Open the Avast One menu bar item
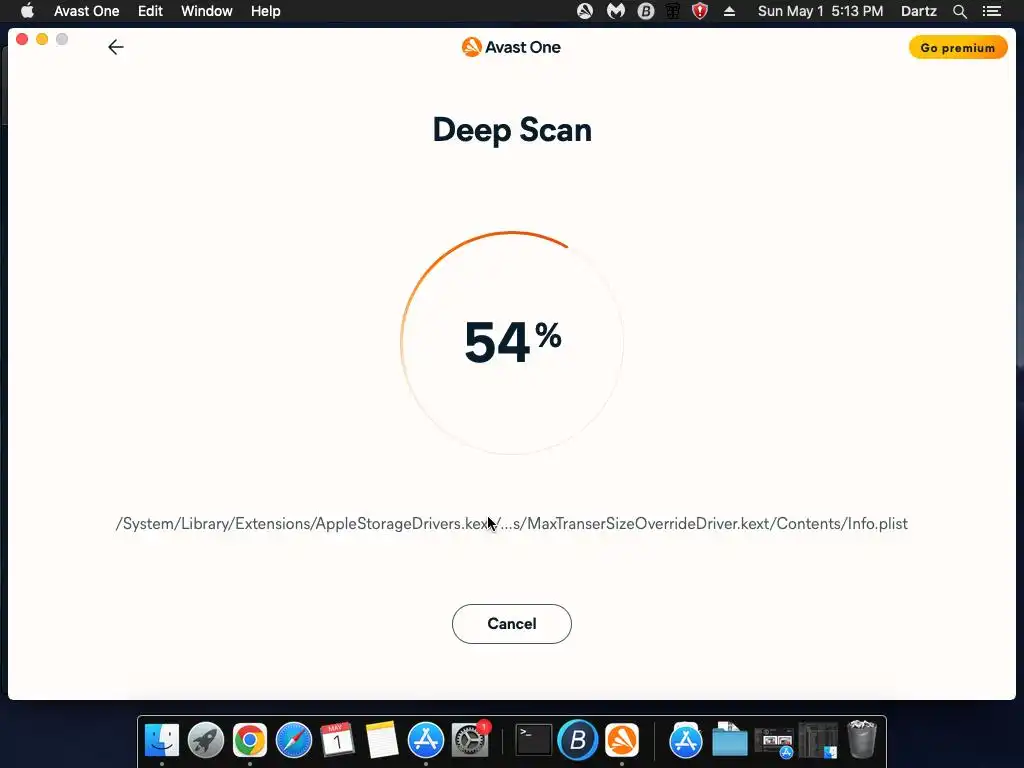1024x768 pixels. [x=86, y=11]
